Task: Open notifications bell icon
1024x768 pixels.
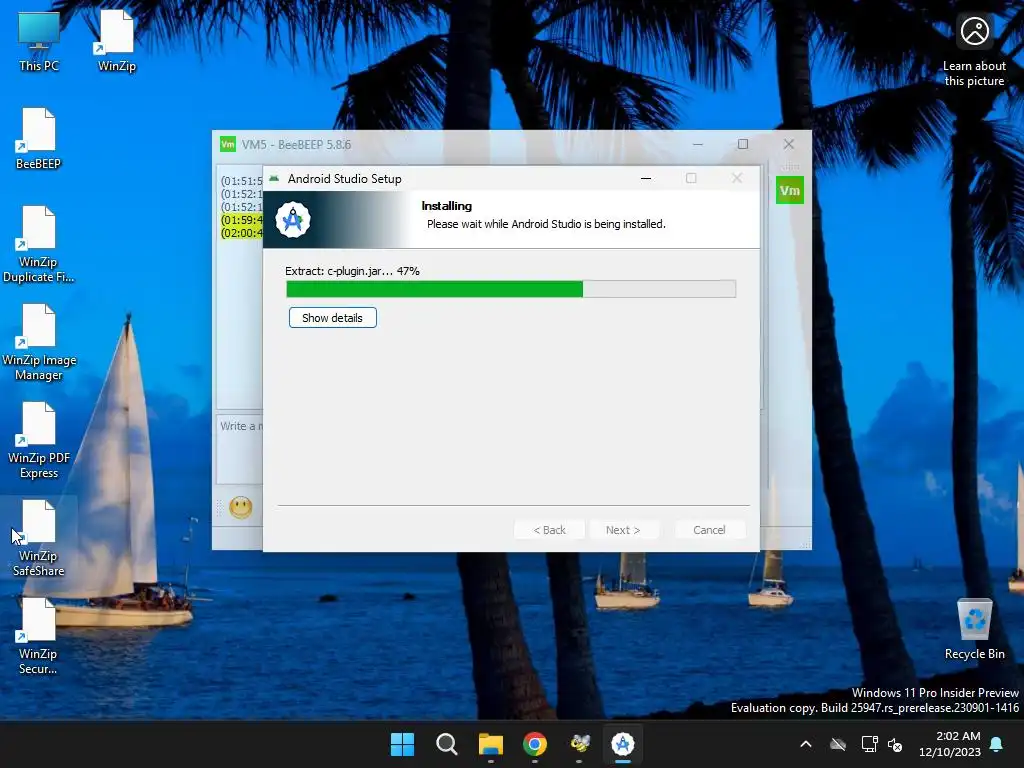Action: click(x=997, y=744)
